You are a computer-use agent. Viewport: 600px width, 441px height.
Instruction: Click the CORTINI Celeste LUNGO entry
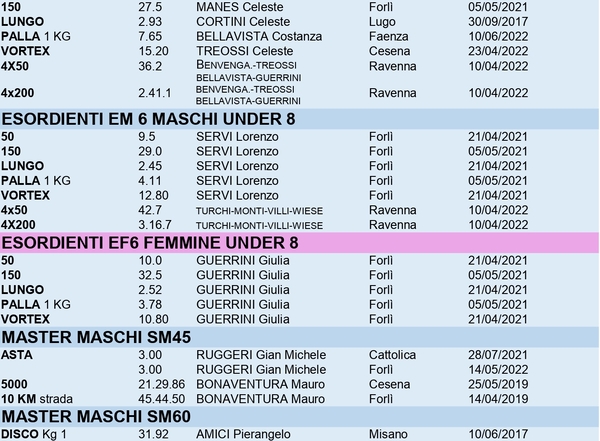pyautogui.click(x=243, y=21)
